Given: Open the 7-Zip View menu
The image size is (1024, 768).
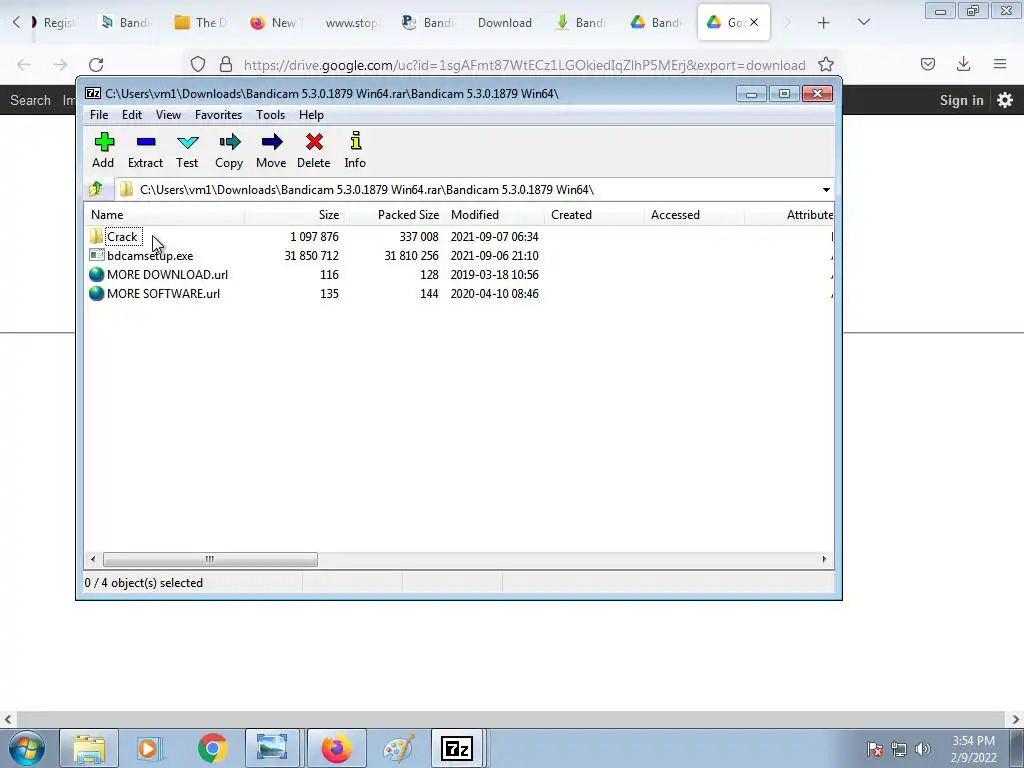Looking at the screenshot, I should [x=168, y=115].
